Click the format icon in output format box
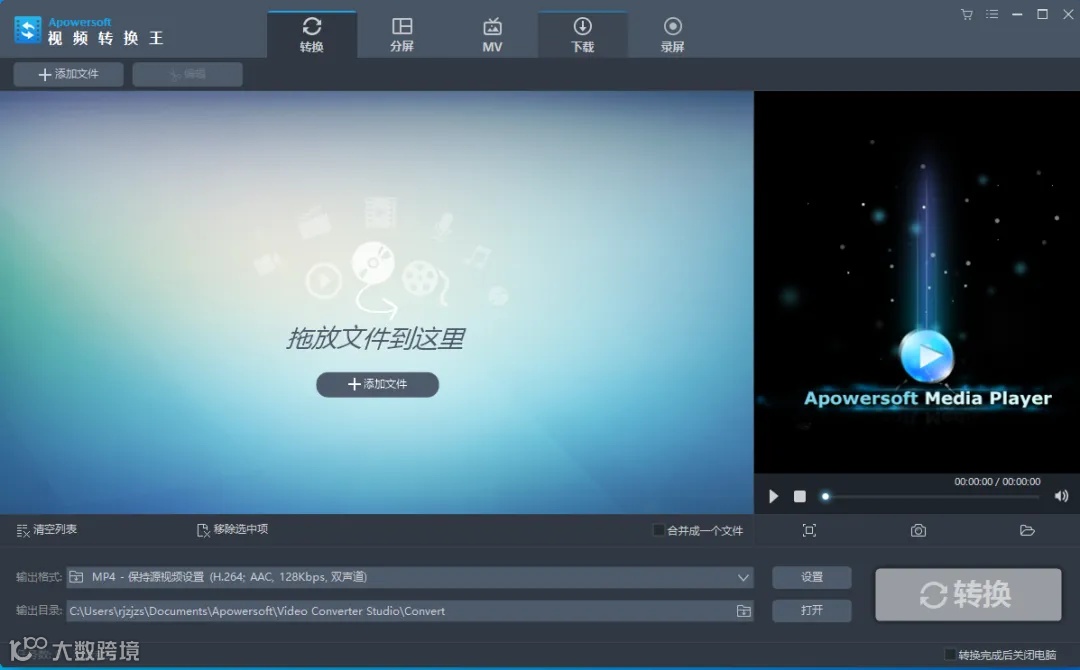Image resolution: width=1080 pixels, height=670 pixels. (76, 577)
